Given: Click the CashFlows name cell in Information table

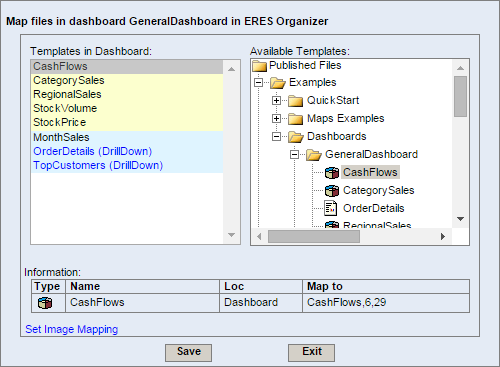Looking at the screenshot, I should tap(143, 303).
